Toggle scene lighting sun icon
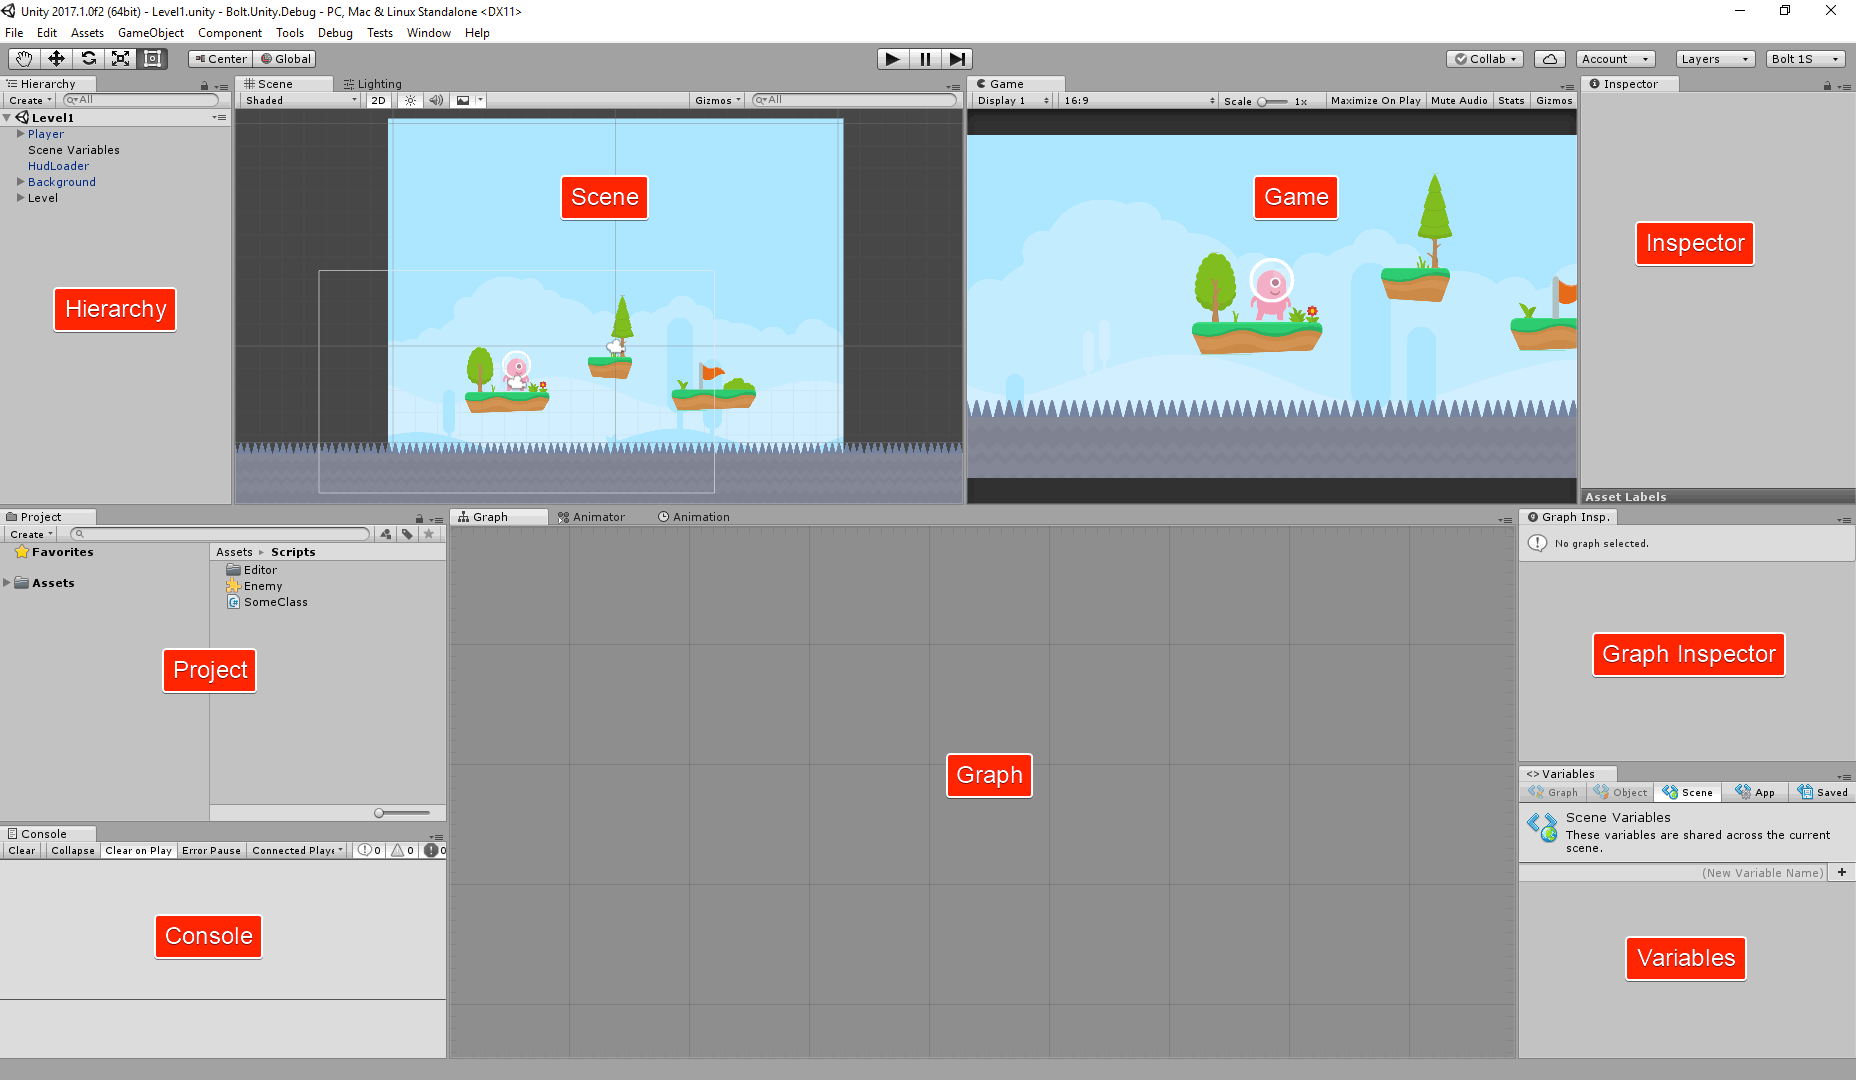The width and height of the screenshot is (1856, 1080). [x=410, y=100]
